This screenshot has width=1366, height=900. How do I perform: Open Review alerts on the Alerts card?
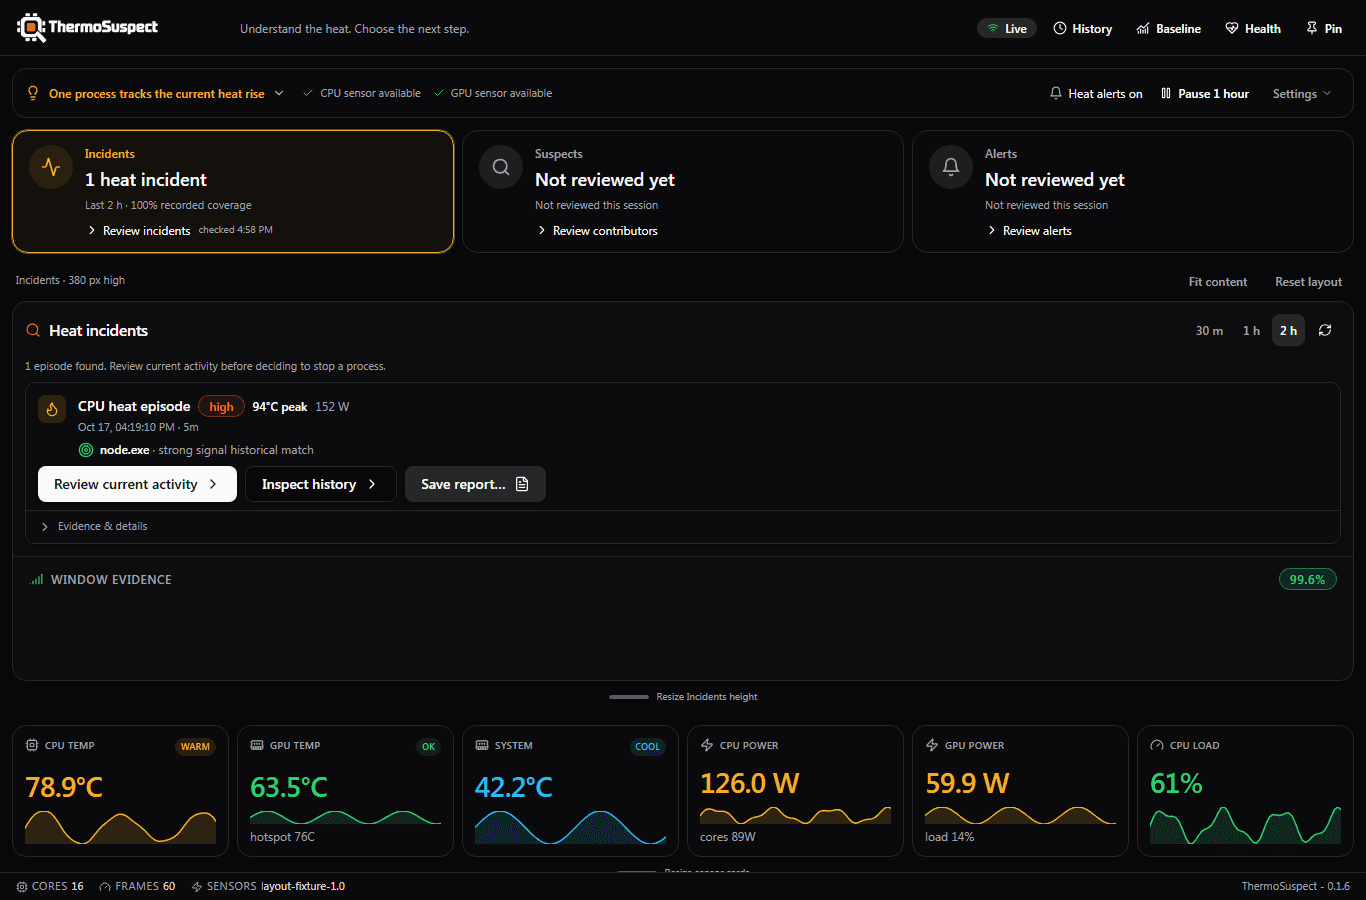[x=1029, y=231]
